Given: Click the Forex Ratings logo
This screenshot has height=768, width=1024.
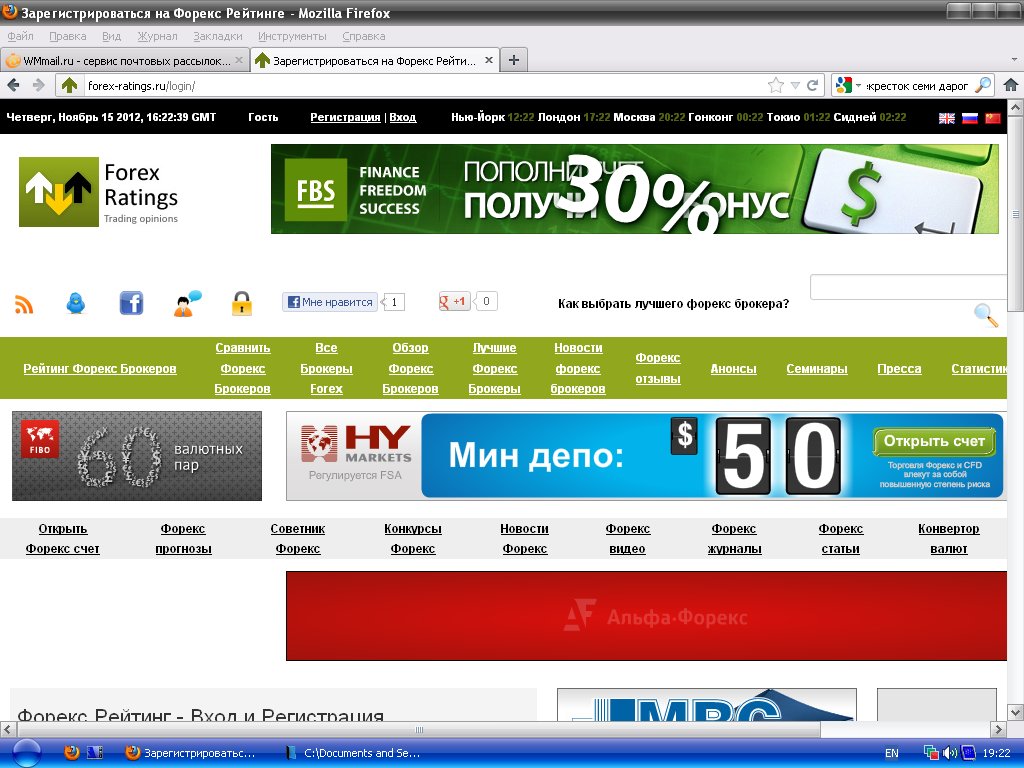Looking at the screenshot, I should tap(99, 192).
